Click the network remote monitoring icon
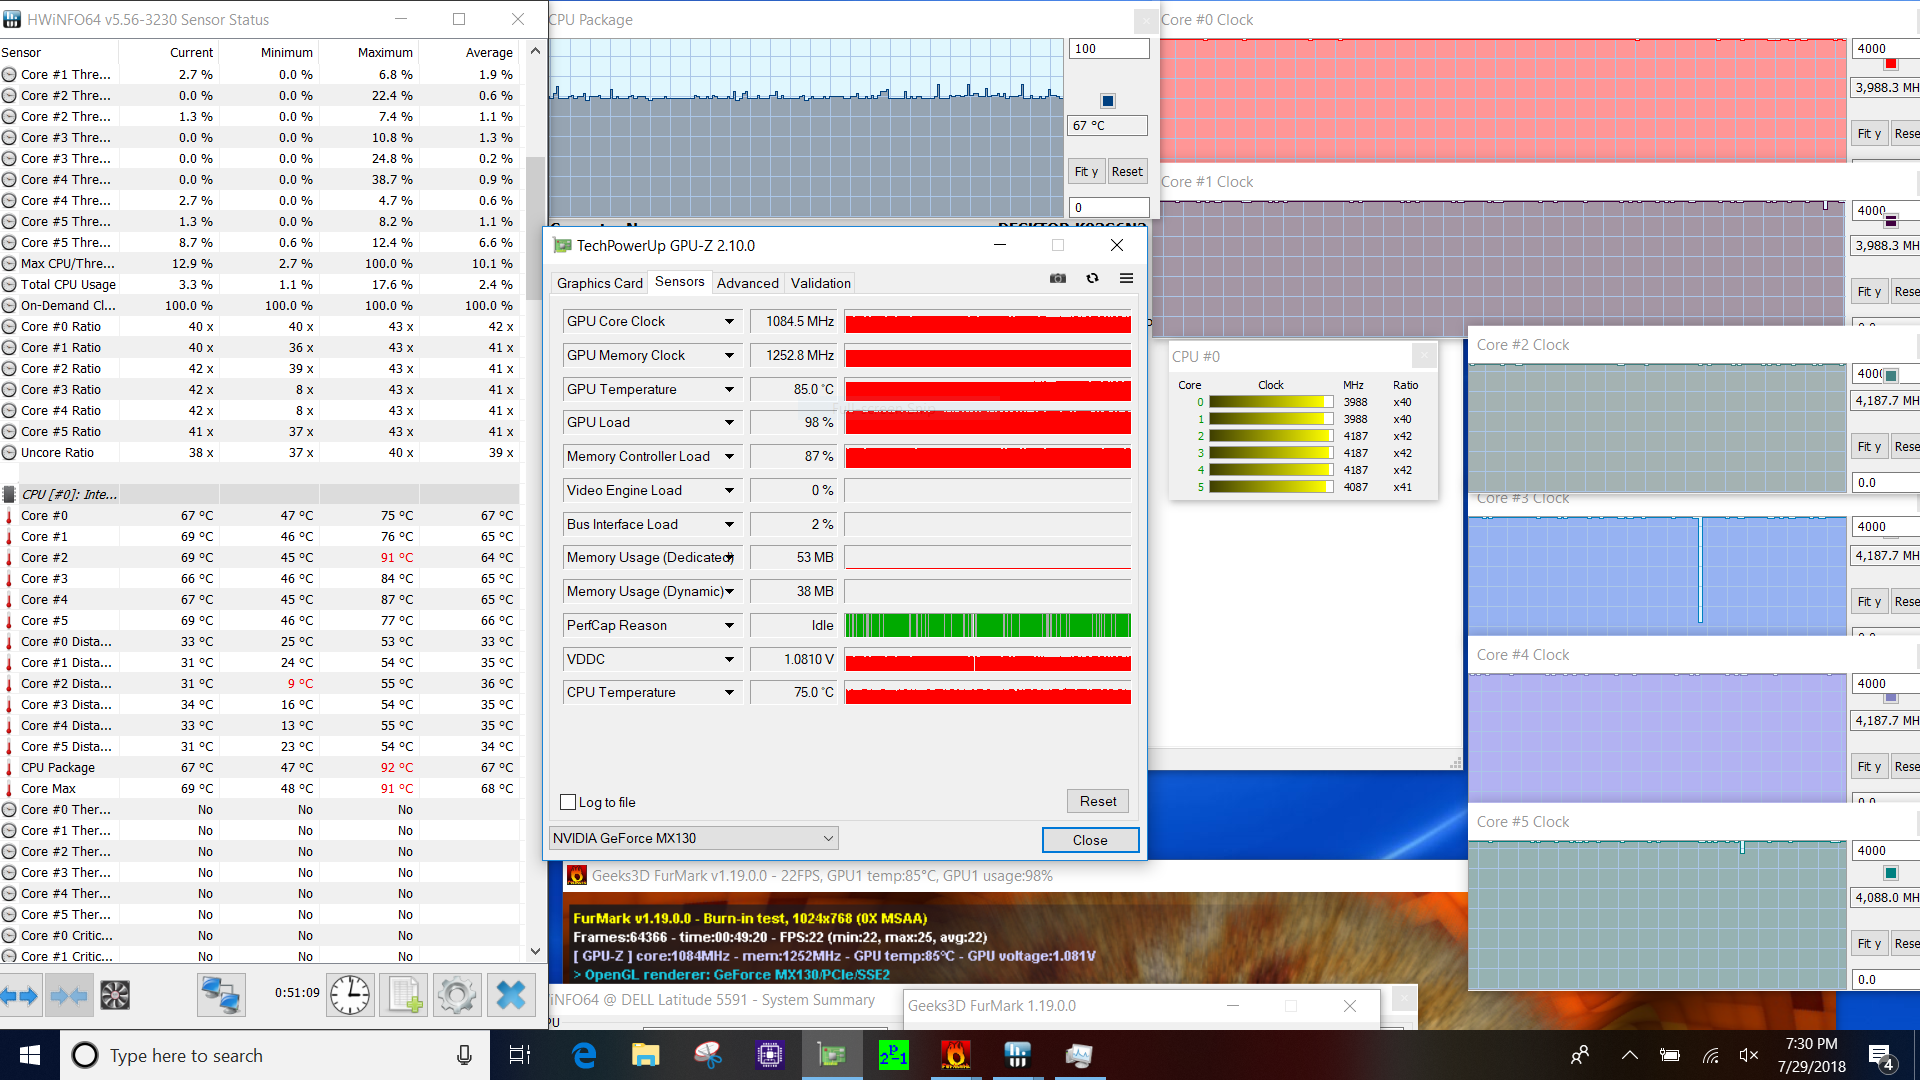1920x1080 pixels. pyautogui.click(x=220, y=995)
